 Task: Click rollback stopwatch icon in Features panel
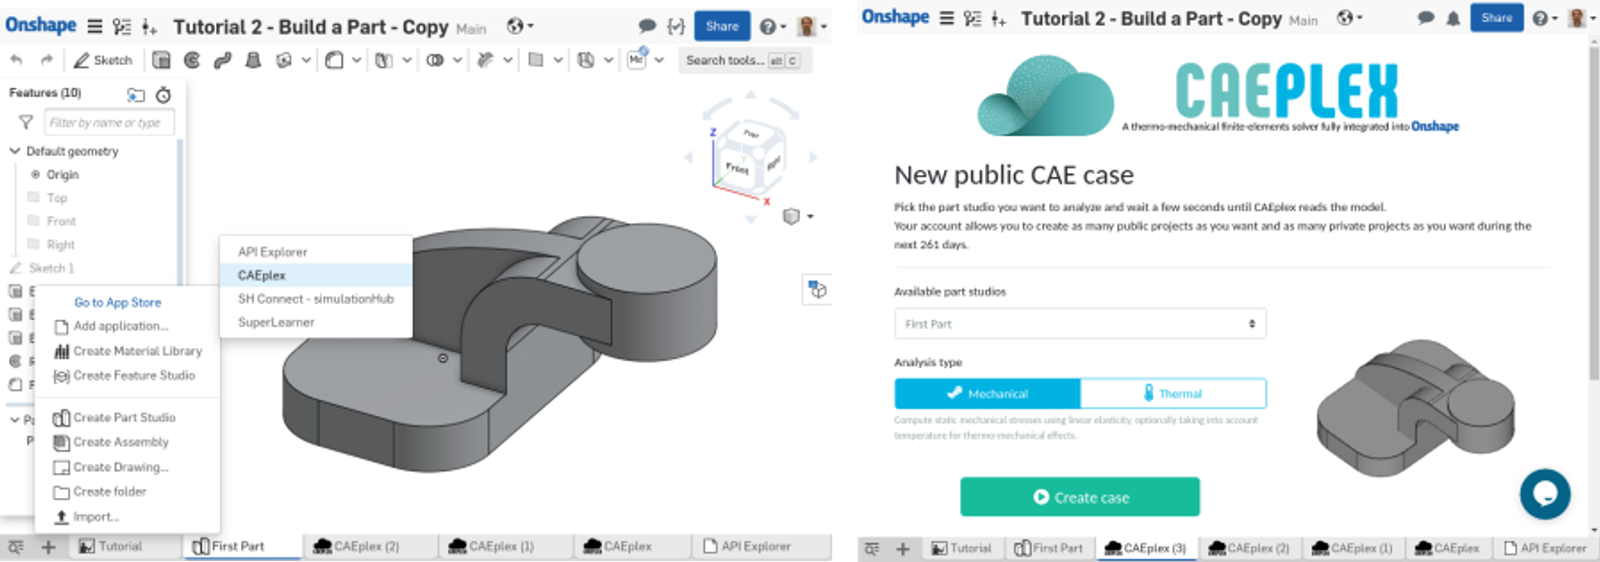point(163,95)
